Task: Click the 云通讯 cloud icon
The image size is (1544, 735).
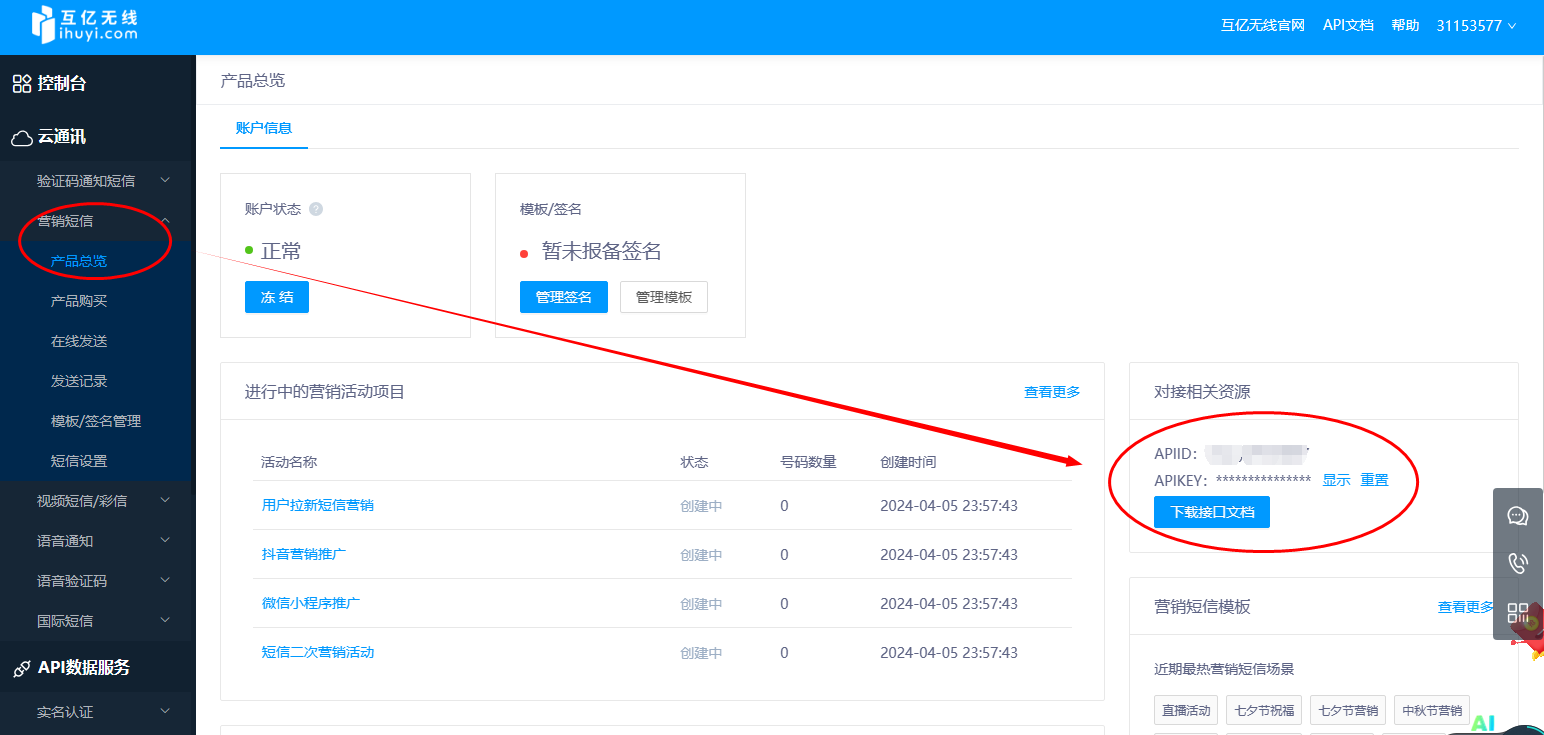Action: pos(22,138)
